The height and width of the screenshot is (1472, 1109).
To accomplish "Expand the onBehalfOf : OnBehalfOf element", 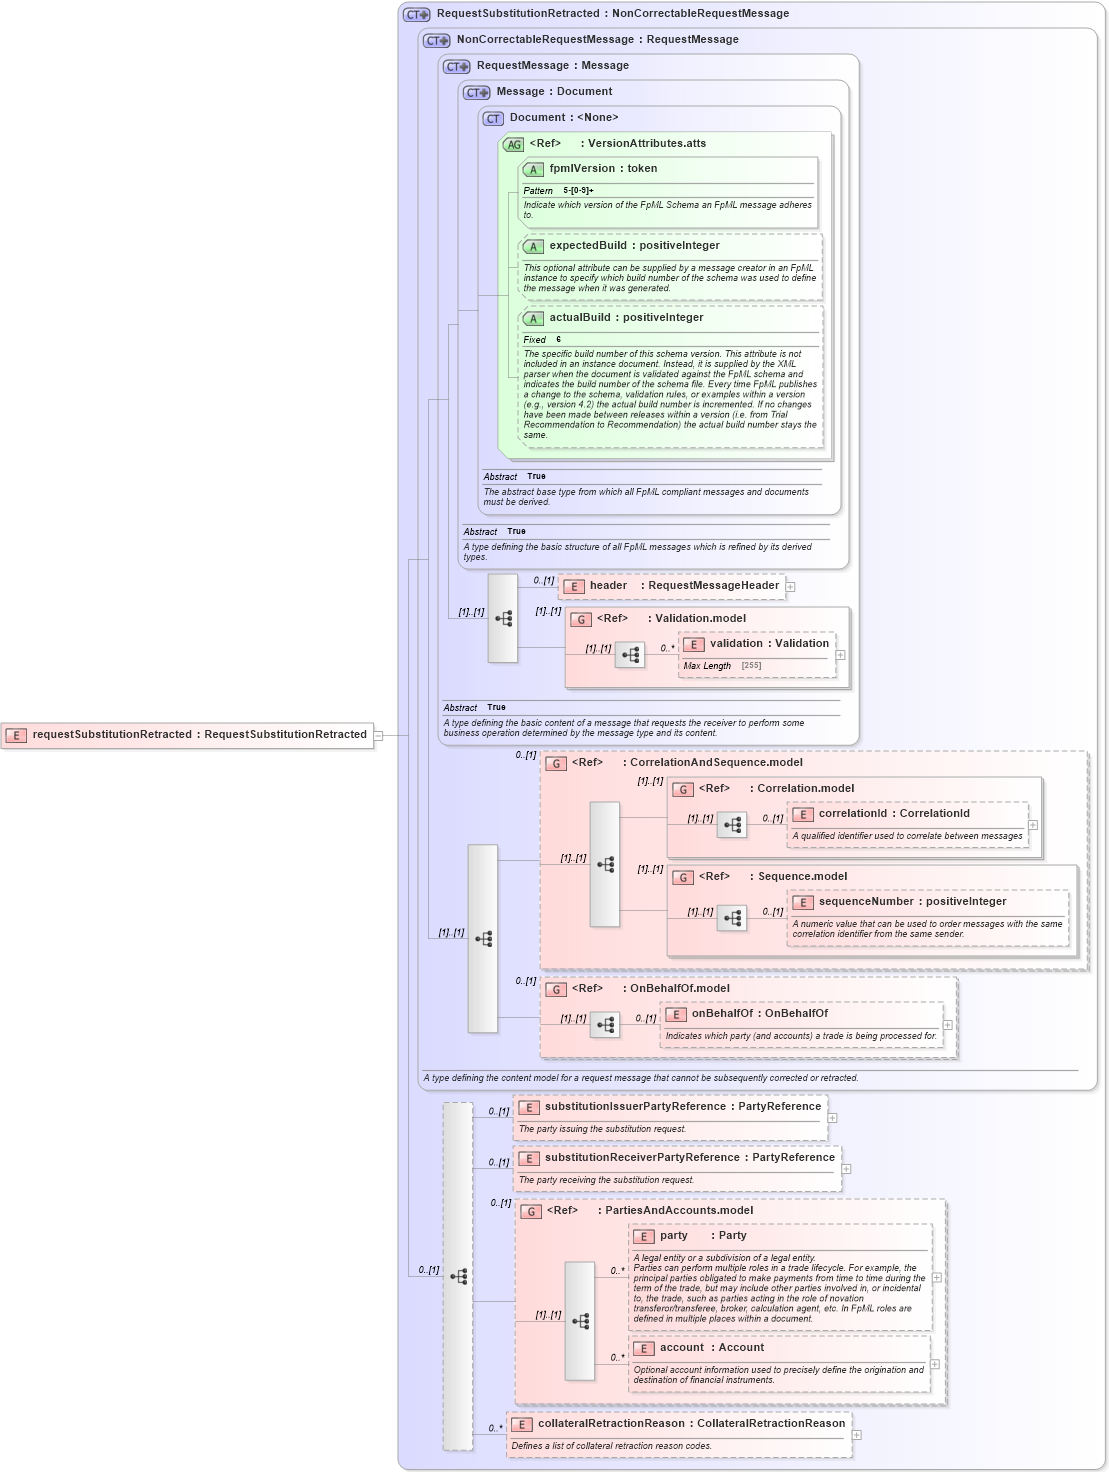I will click(x=947, y=1025).
